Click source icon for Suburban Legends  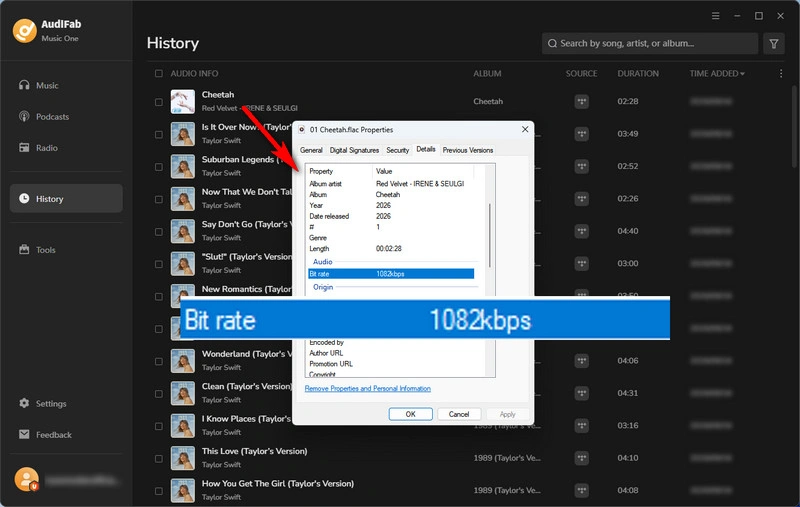(x=581, y=166)
